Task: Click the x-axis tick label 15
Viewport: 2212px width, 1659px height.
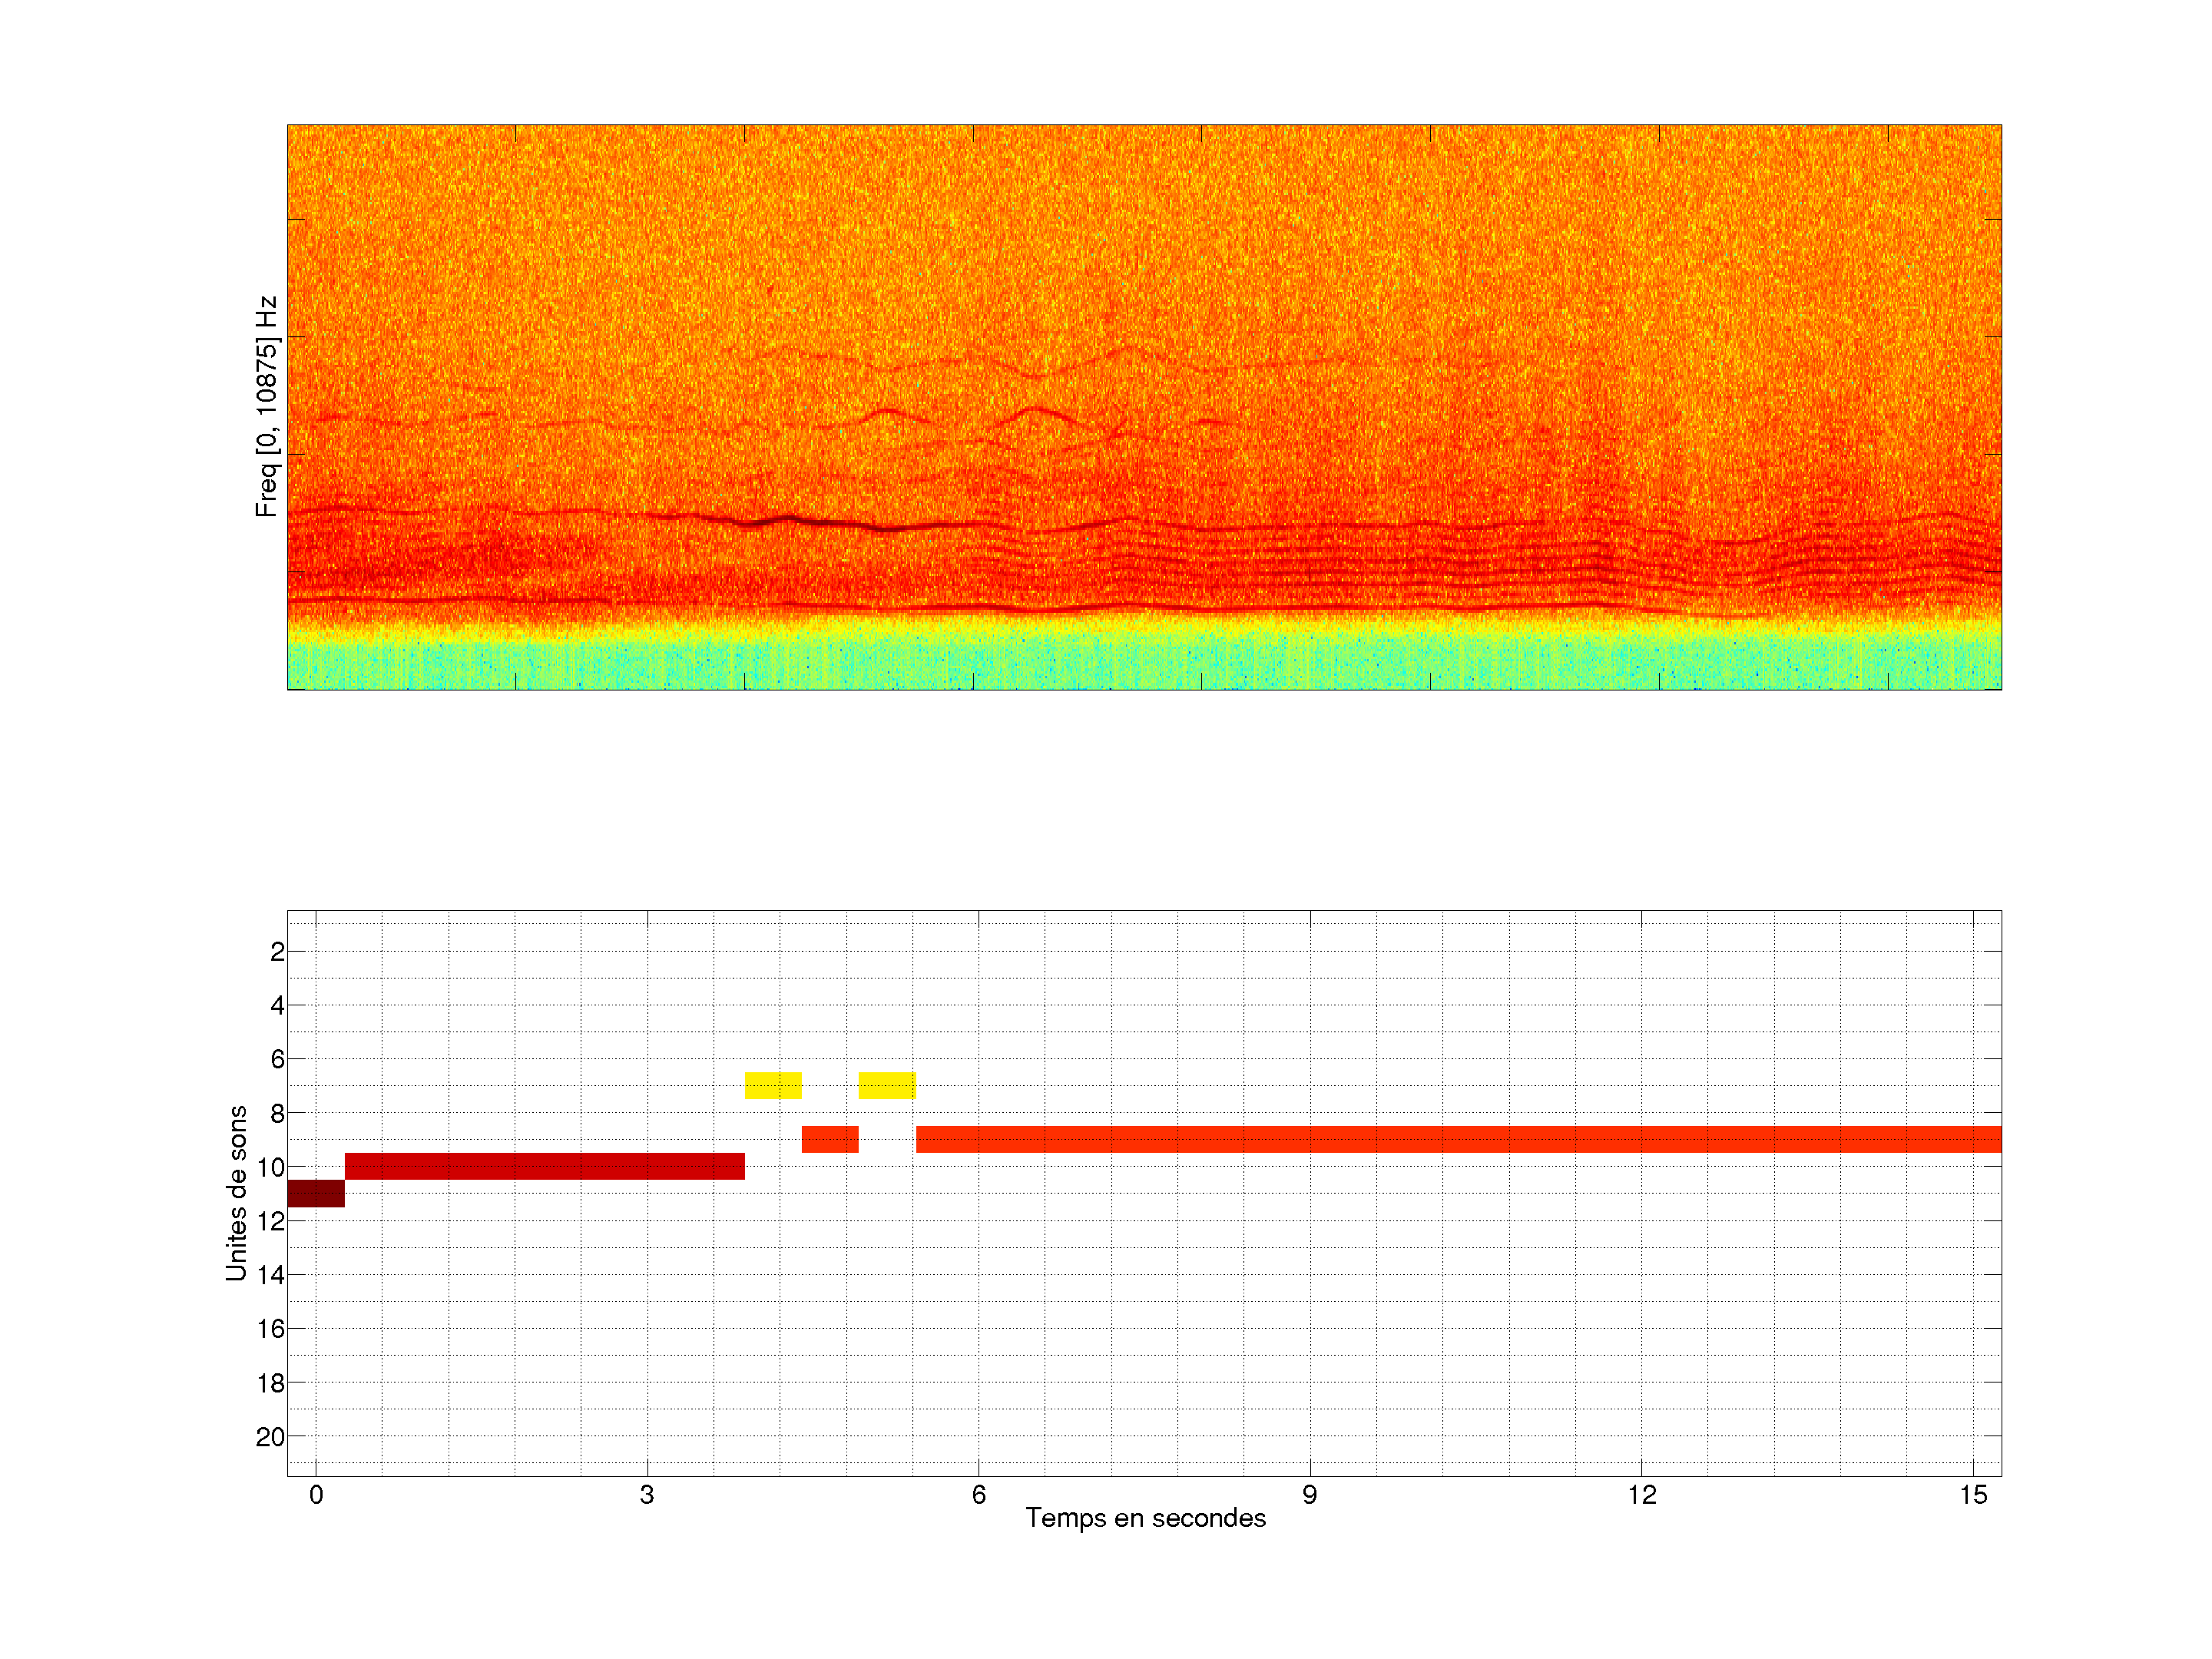Action: pyautogui.click(x=1972, y=1495)
